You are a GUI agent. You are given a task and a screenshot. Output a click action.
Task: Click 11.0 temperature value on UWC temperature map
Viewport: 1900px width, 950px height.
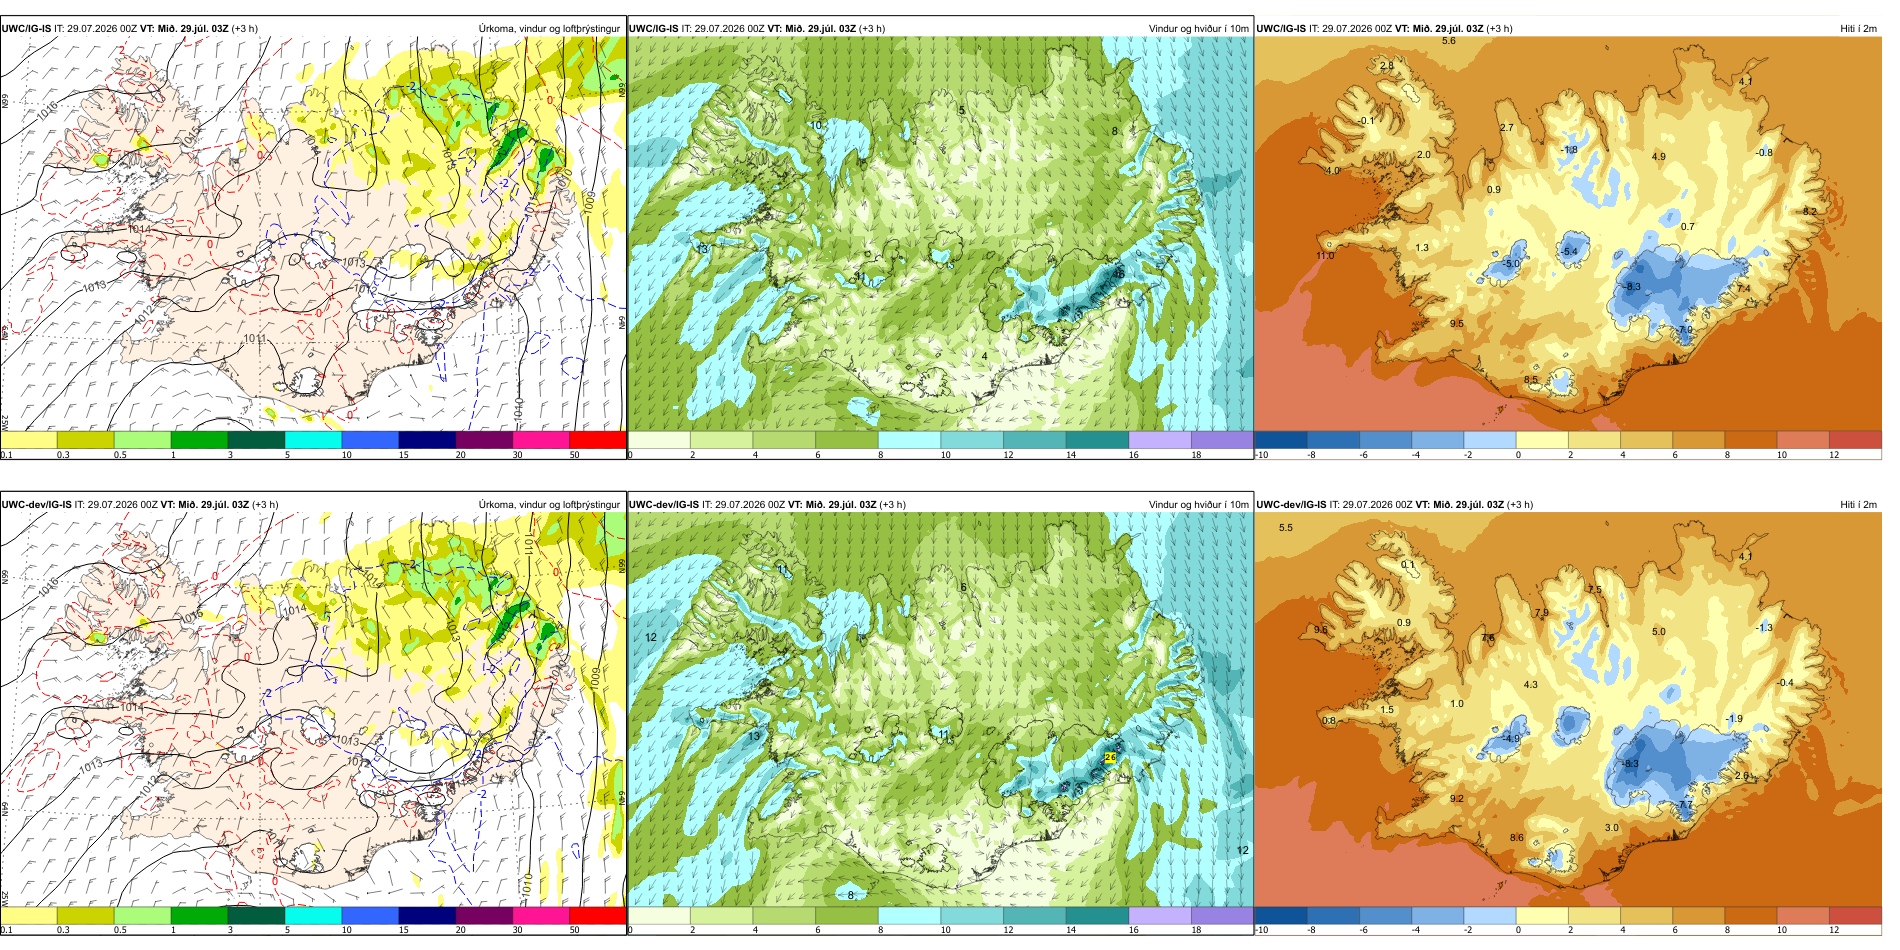pos(1325,256)
